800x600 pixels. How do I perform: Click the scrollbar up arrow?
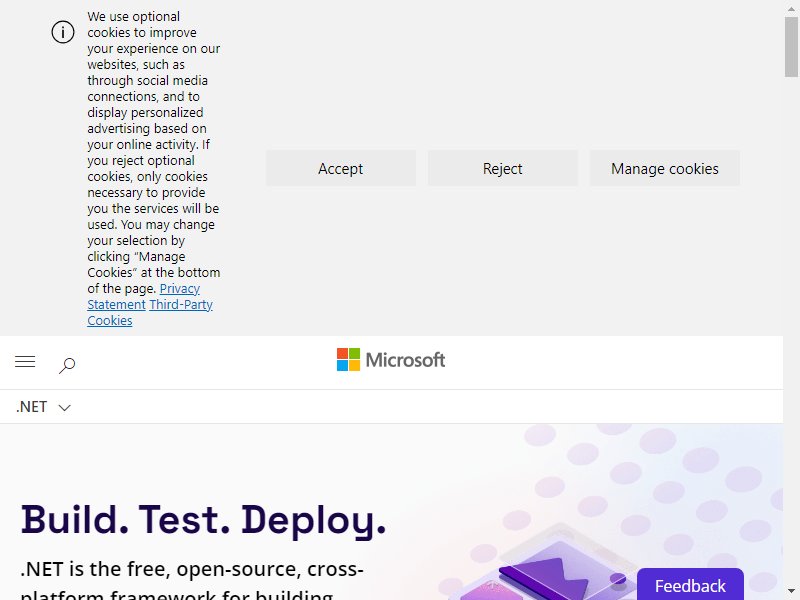point(791,7)
